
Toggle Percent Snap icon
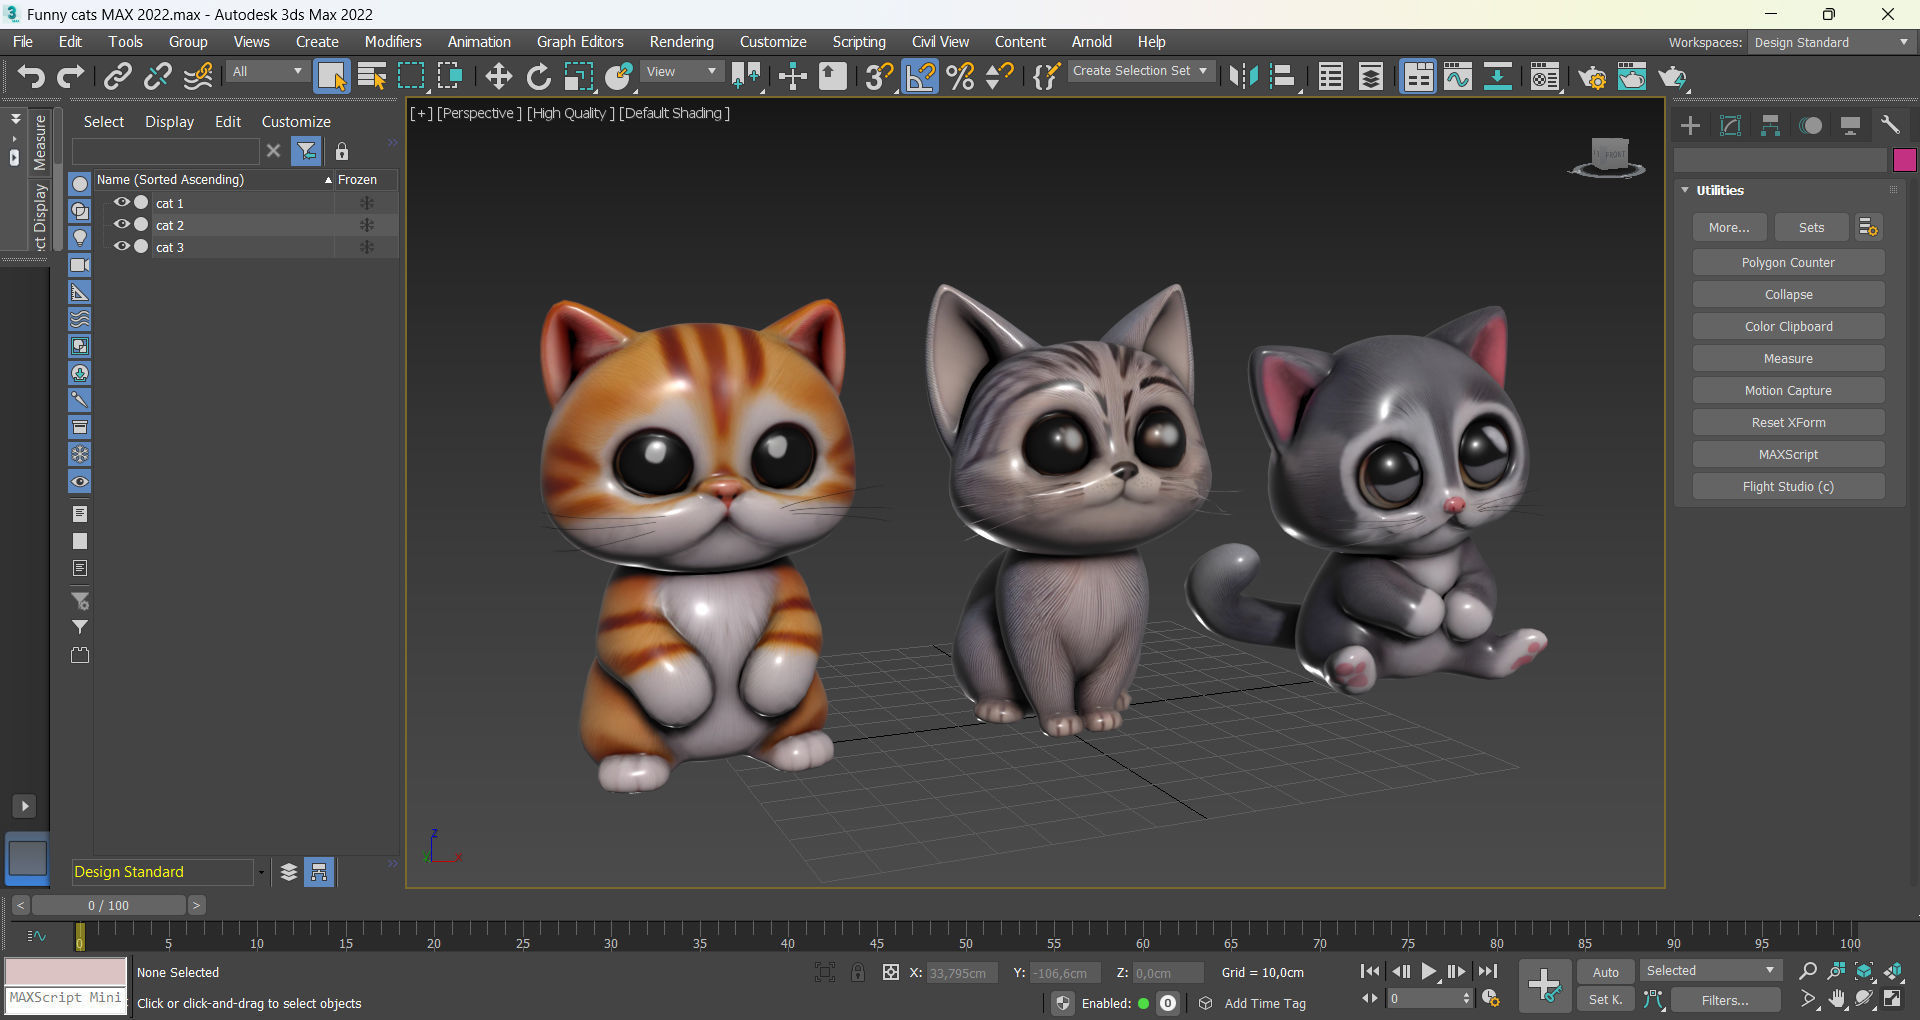[960, 76]
